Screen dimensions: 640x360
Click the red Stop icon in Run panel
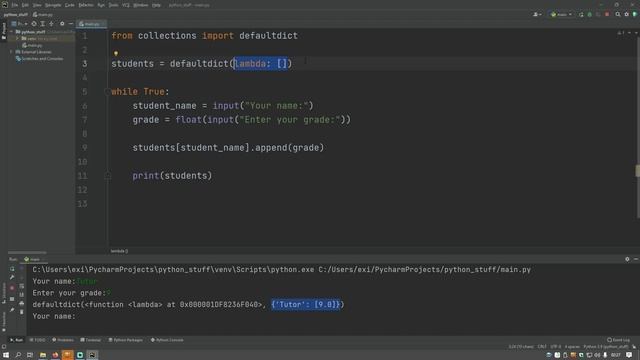pos(12,288)
